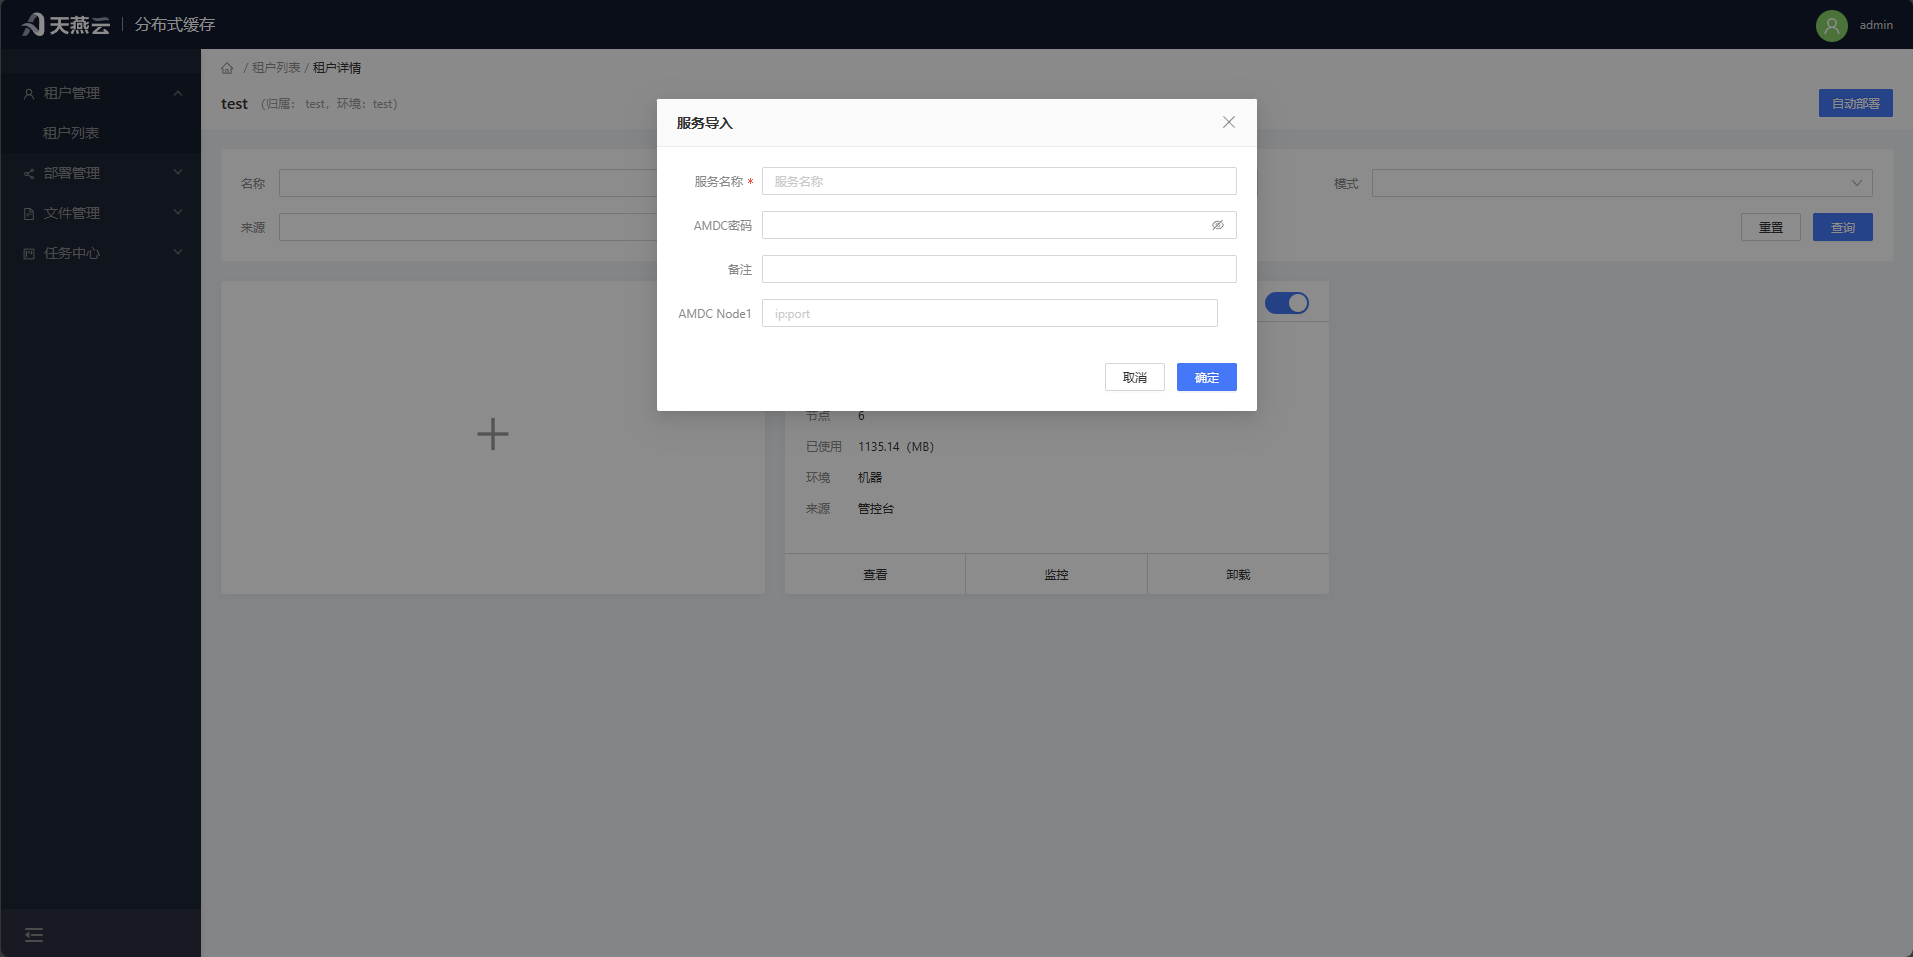Click the plus icon add-service card

(x=493, y=434)
